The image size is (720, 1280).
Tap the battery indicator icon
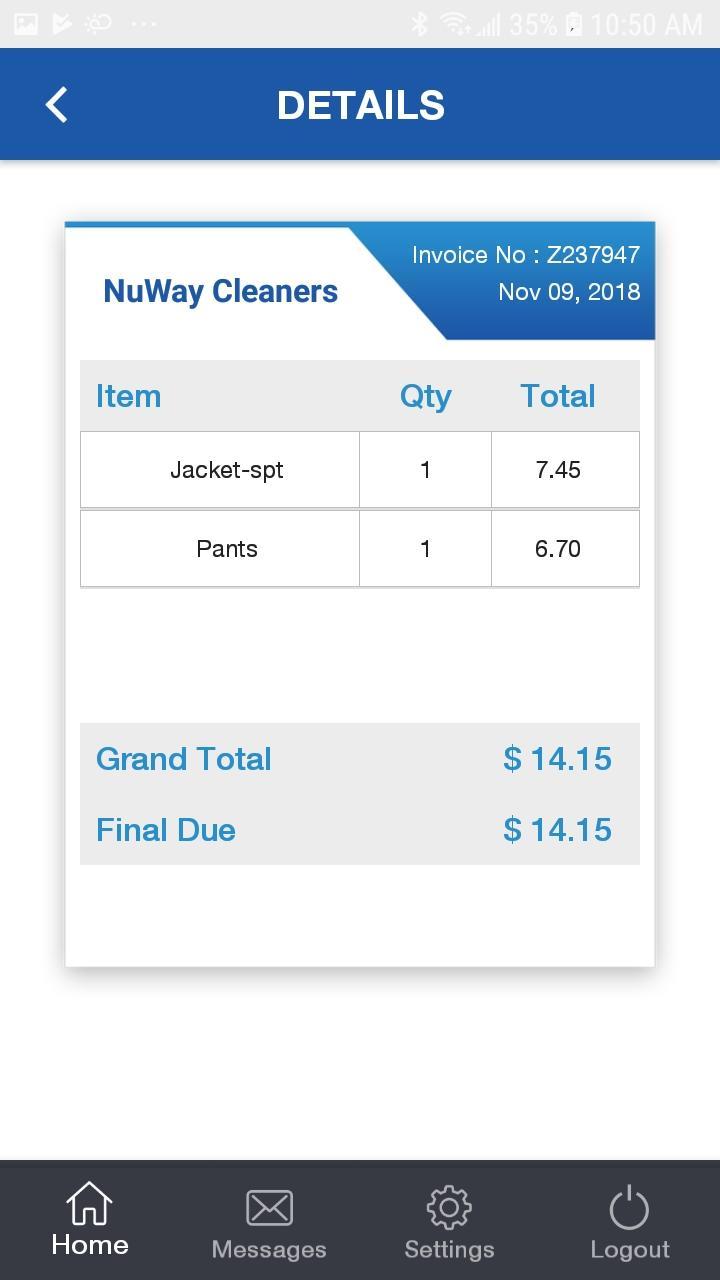coord(574,23)
